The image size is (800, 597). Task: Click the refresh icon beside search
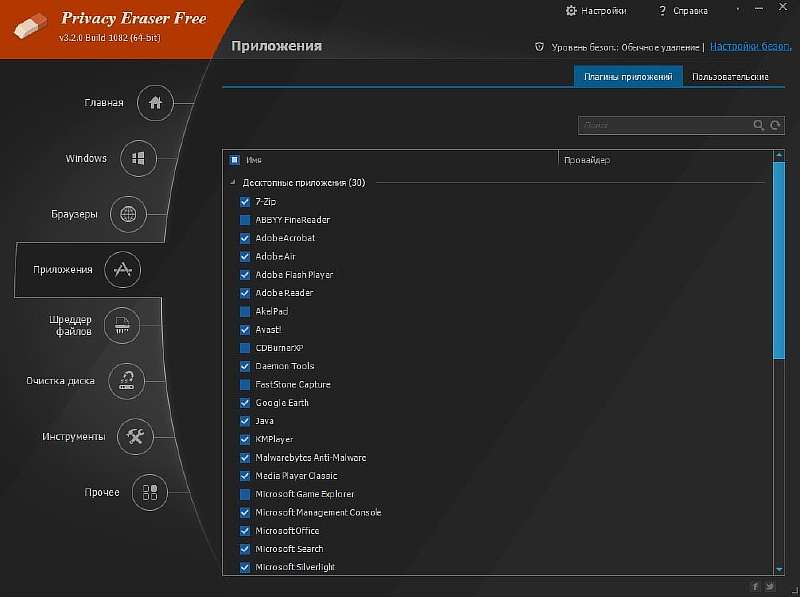[x=775, y=126]
